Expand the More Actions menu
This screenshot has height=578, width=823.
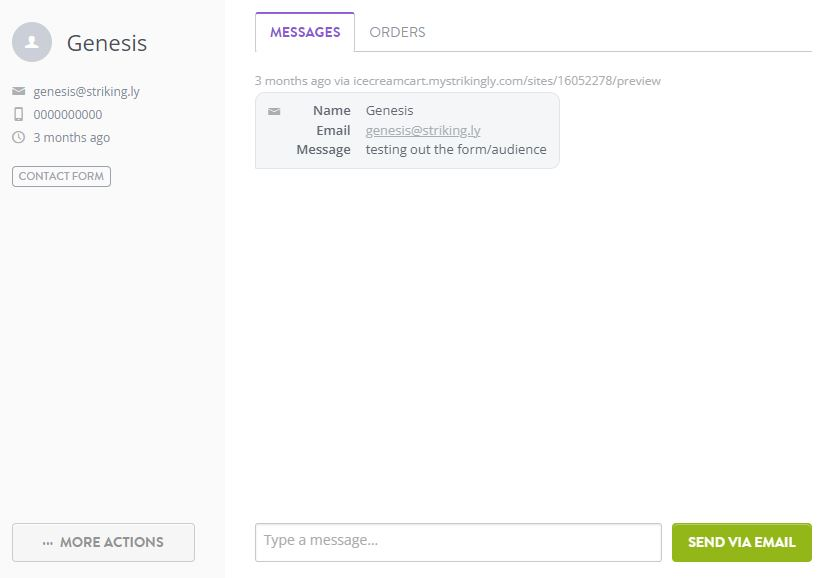(x=103, y=542)
